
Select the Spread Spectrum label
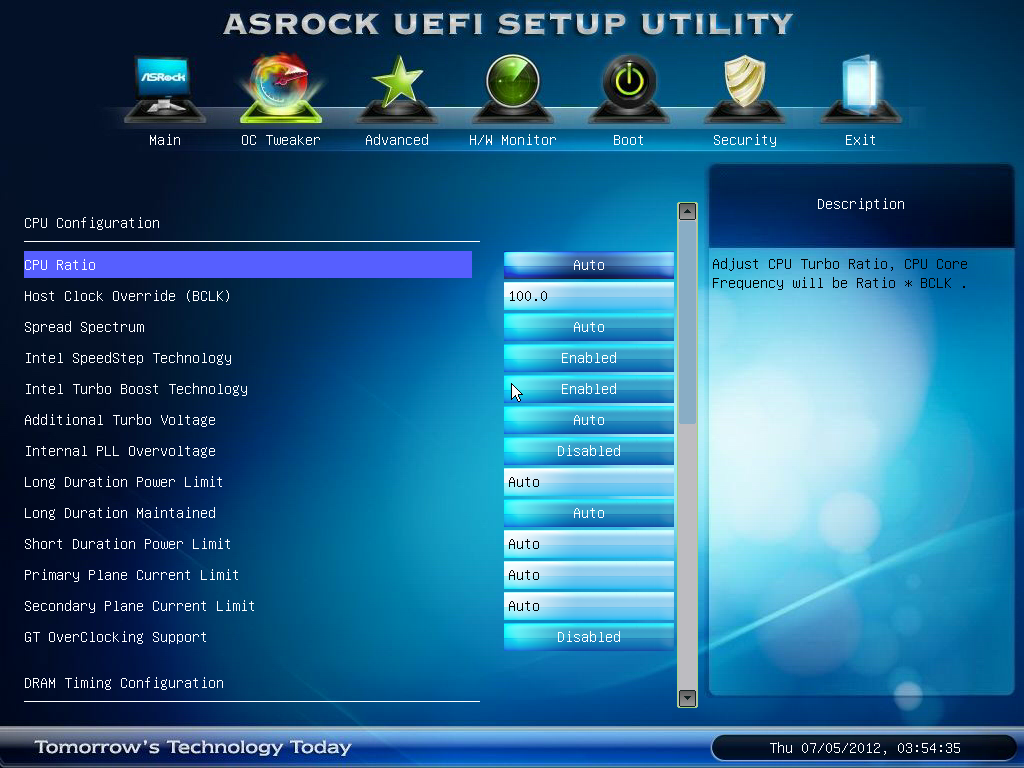84,327
